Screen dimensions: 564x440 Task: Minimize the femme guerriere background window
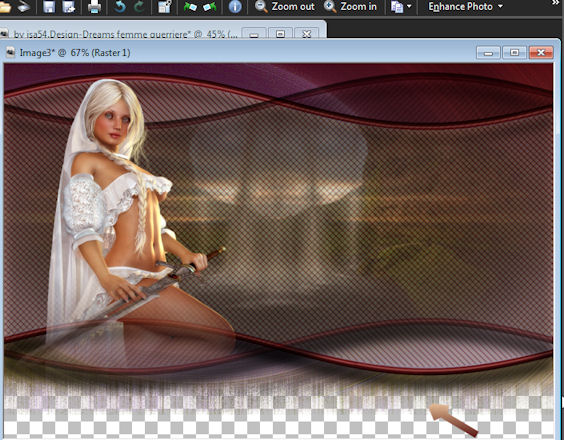point(254,34)
